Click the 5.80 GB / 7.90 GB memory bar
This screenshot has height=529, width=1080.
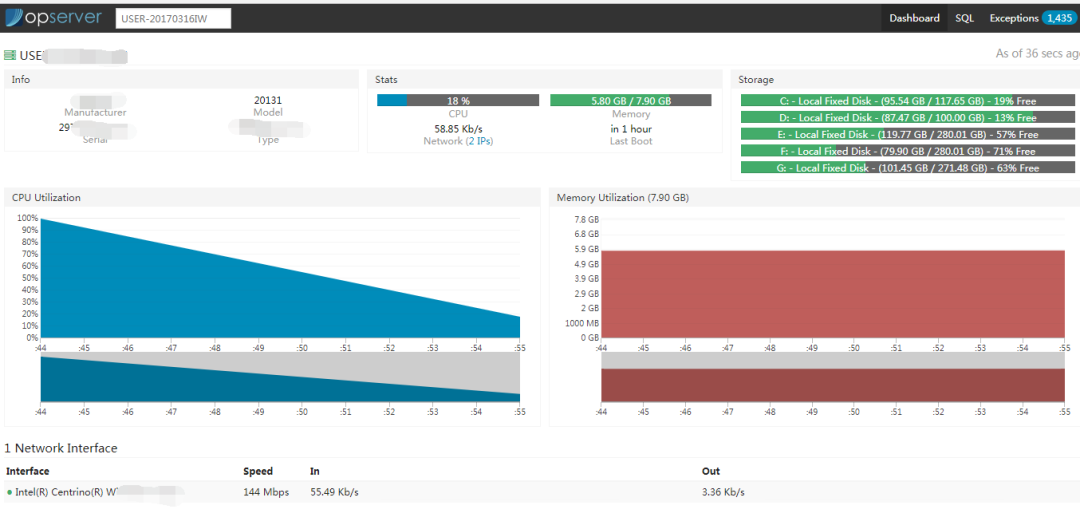(630, 101)
